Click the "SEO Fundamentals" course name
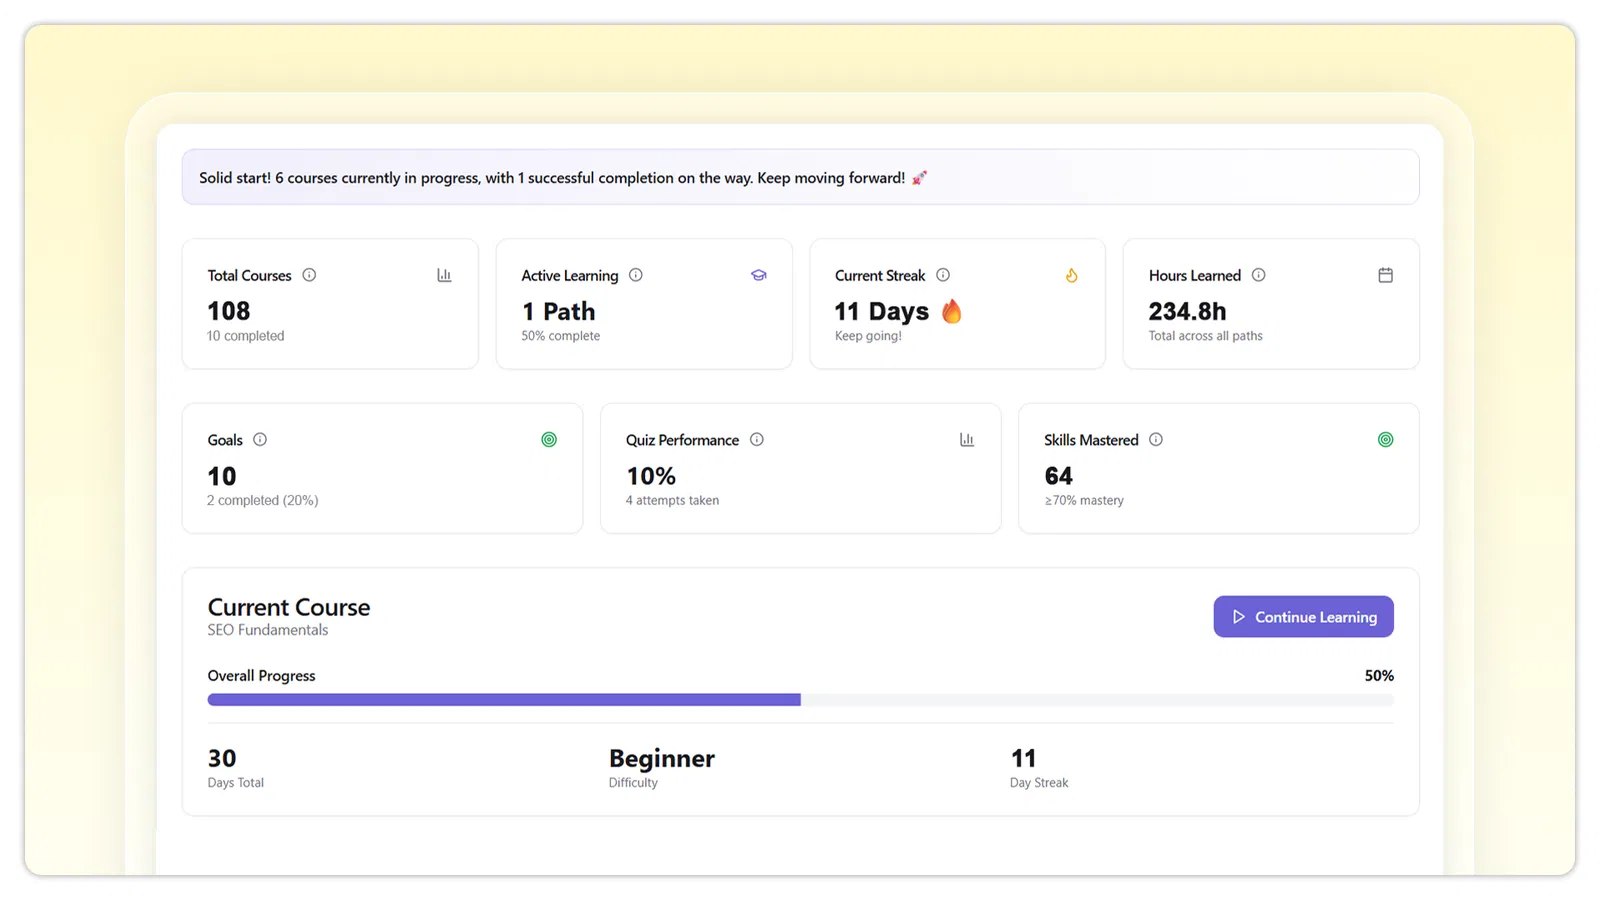 [268, 630]
